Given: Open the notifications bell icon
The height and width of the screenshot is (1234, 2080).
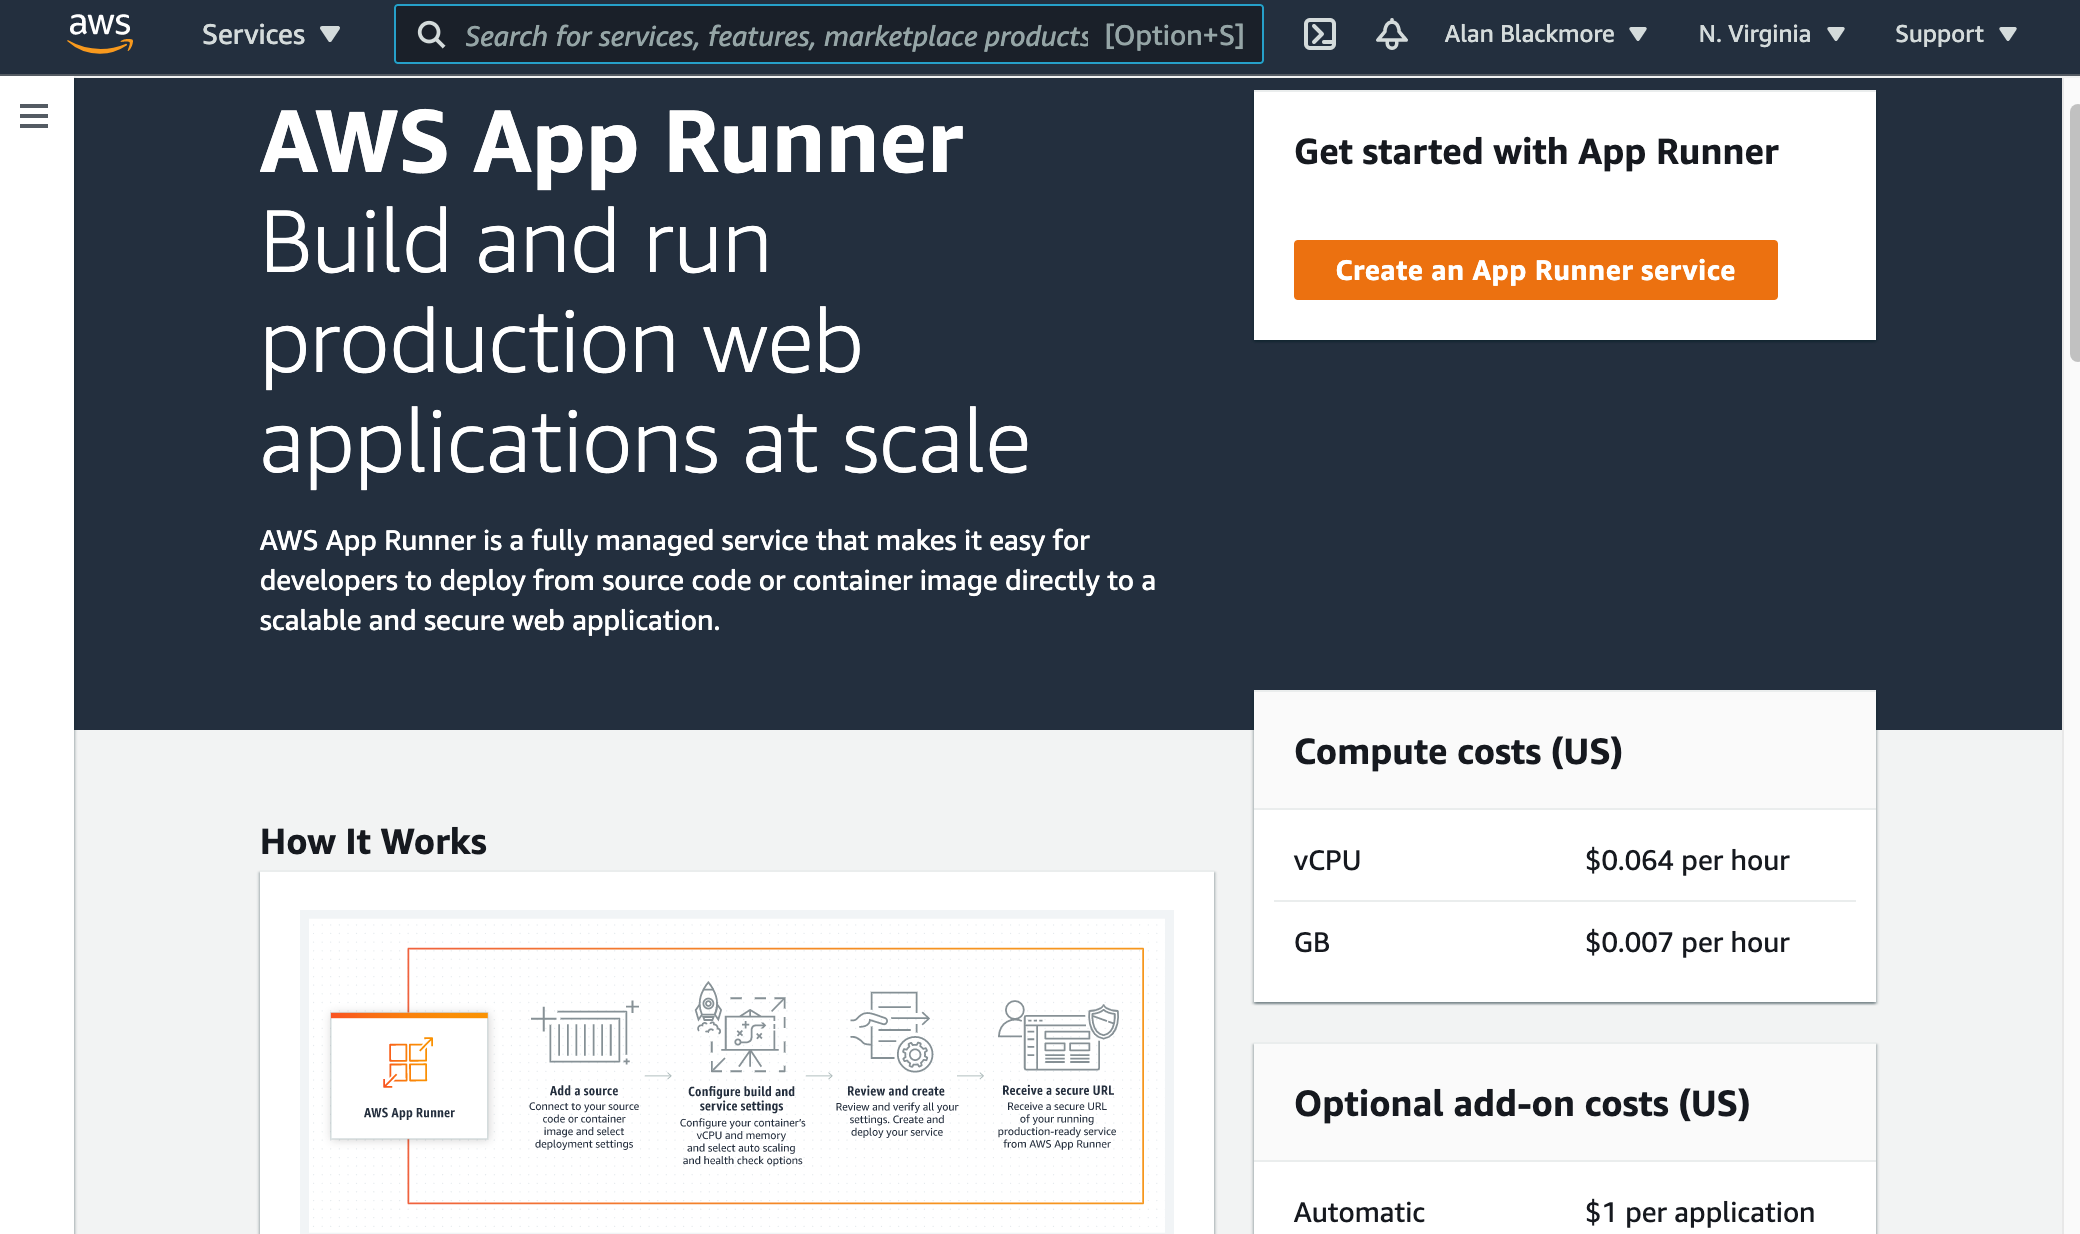Looking at the screenshot, I should click(x=1391, y=33).
